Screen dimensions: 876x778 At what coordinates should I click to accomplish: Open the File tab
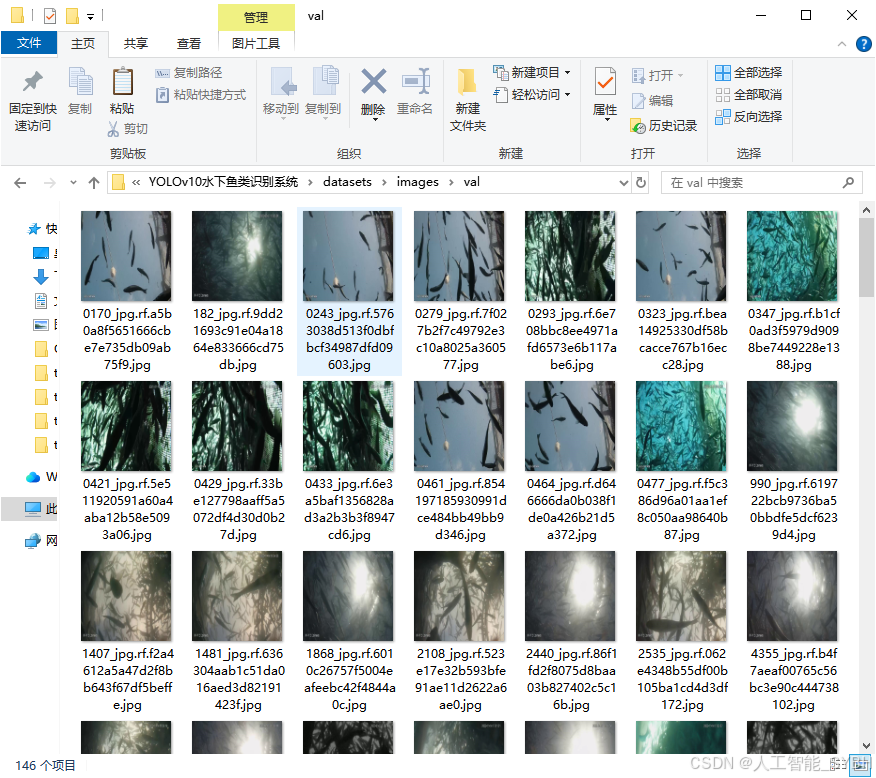coord(29,43)
